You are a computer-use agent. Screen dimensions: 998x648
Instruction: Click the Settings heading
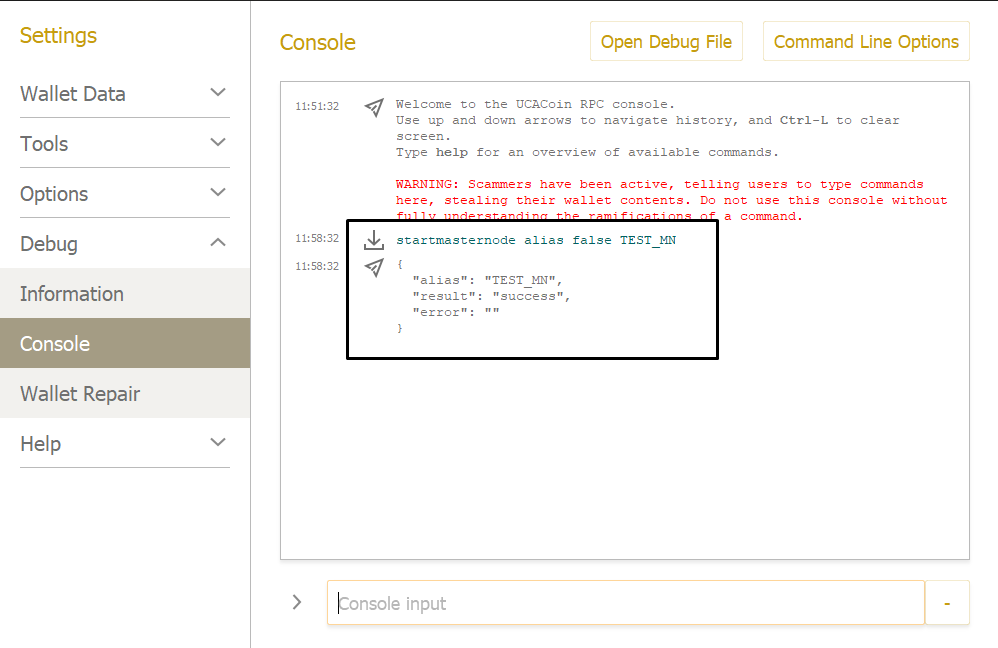point(58,36)
